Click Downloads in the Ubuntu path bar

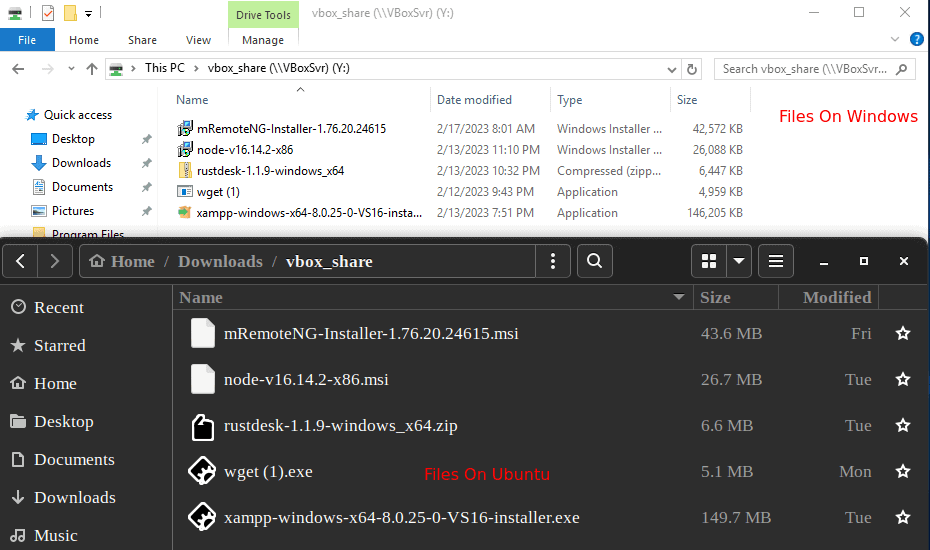[220, 261]
